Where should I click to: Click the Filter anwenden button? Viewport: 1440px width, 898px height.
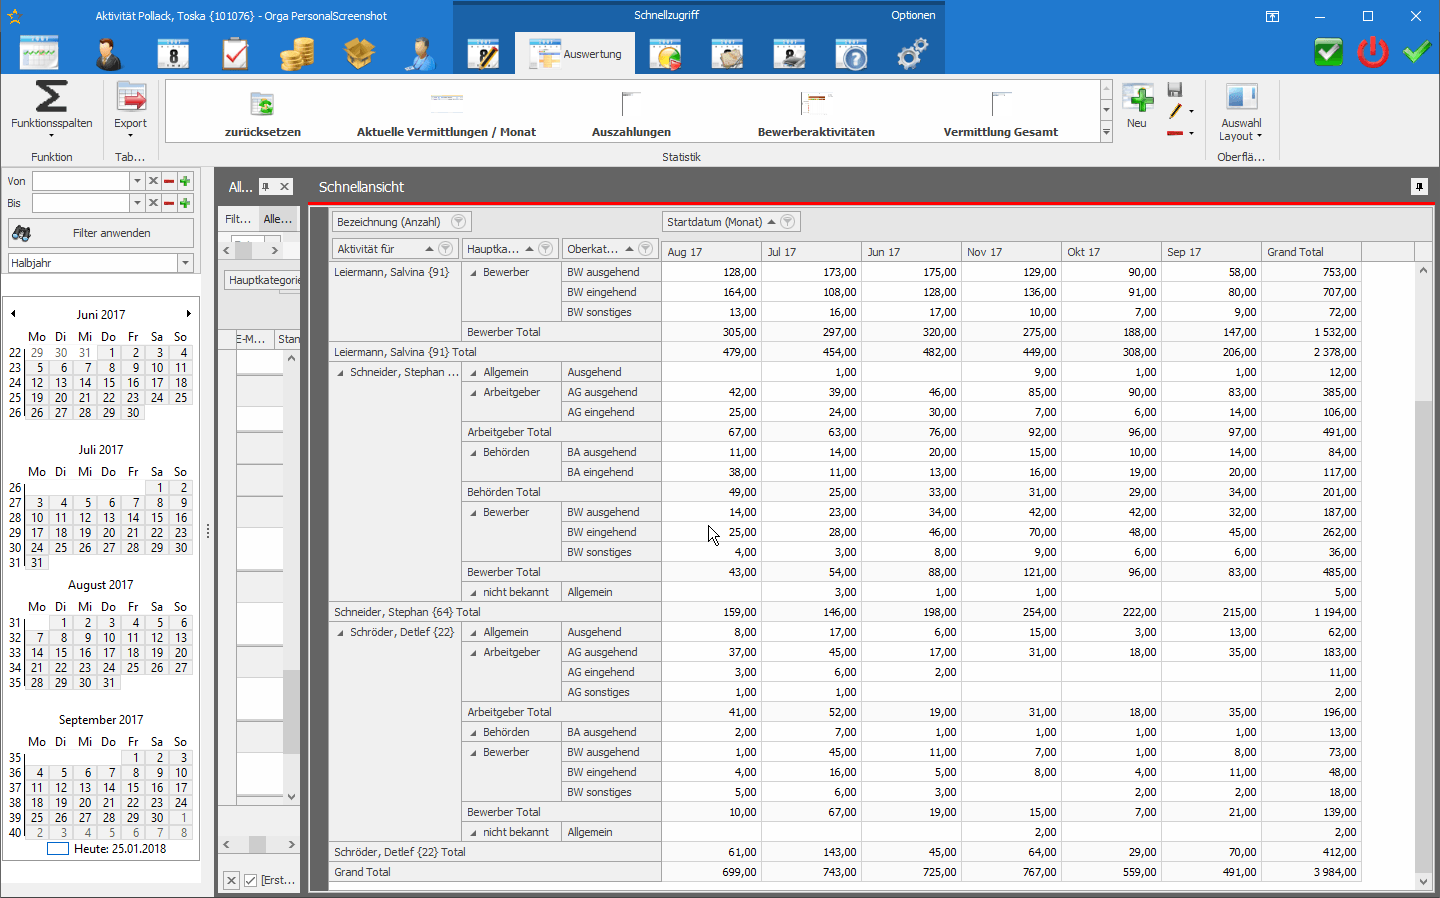pos(101,233)
